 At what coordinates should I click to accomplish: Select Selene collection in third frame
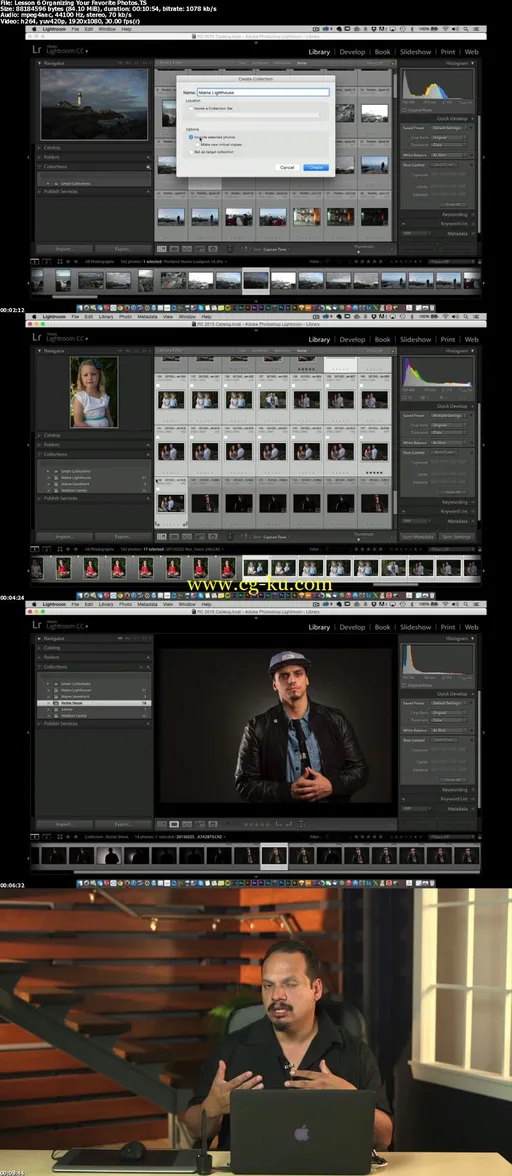click(94, 710)
